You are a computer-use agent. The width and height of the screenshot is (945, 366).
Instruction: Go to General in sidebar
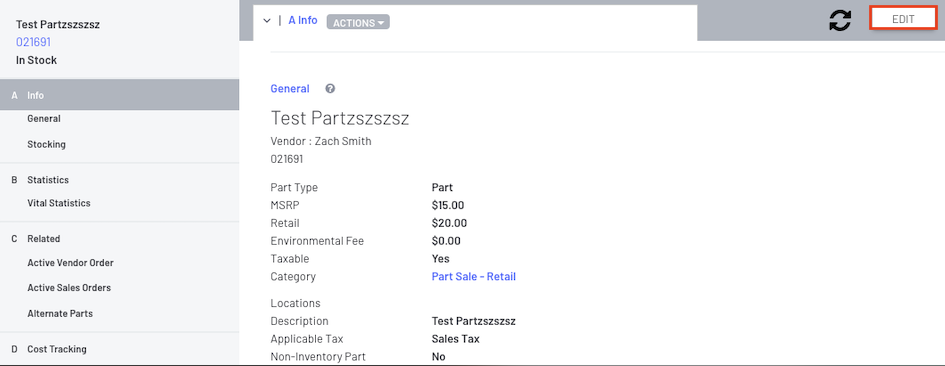44,119
